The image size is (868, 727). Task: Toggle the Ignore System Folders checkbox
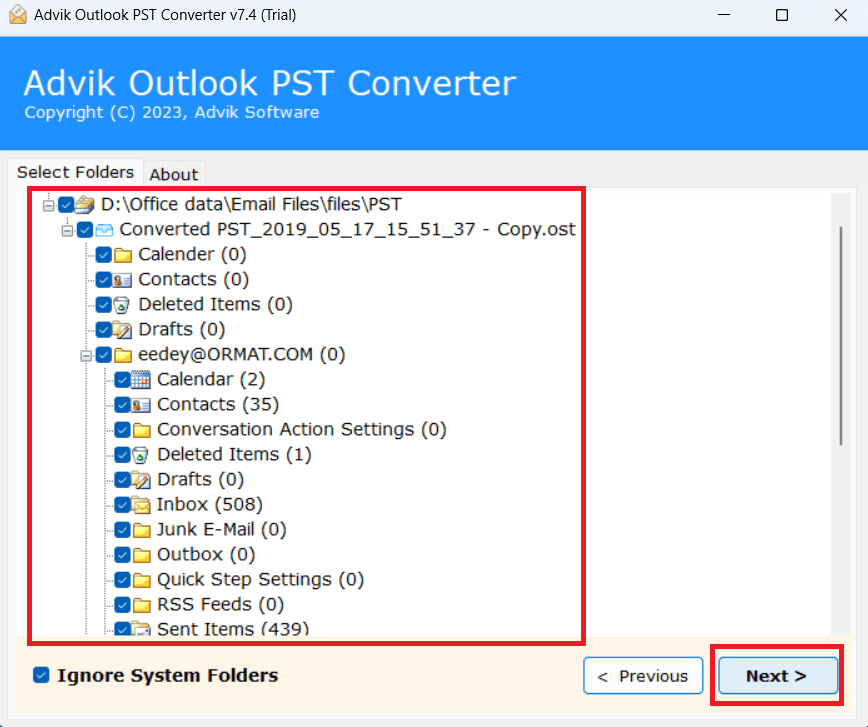[x=41, y=675]
